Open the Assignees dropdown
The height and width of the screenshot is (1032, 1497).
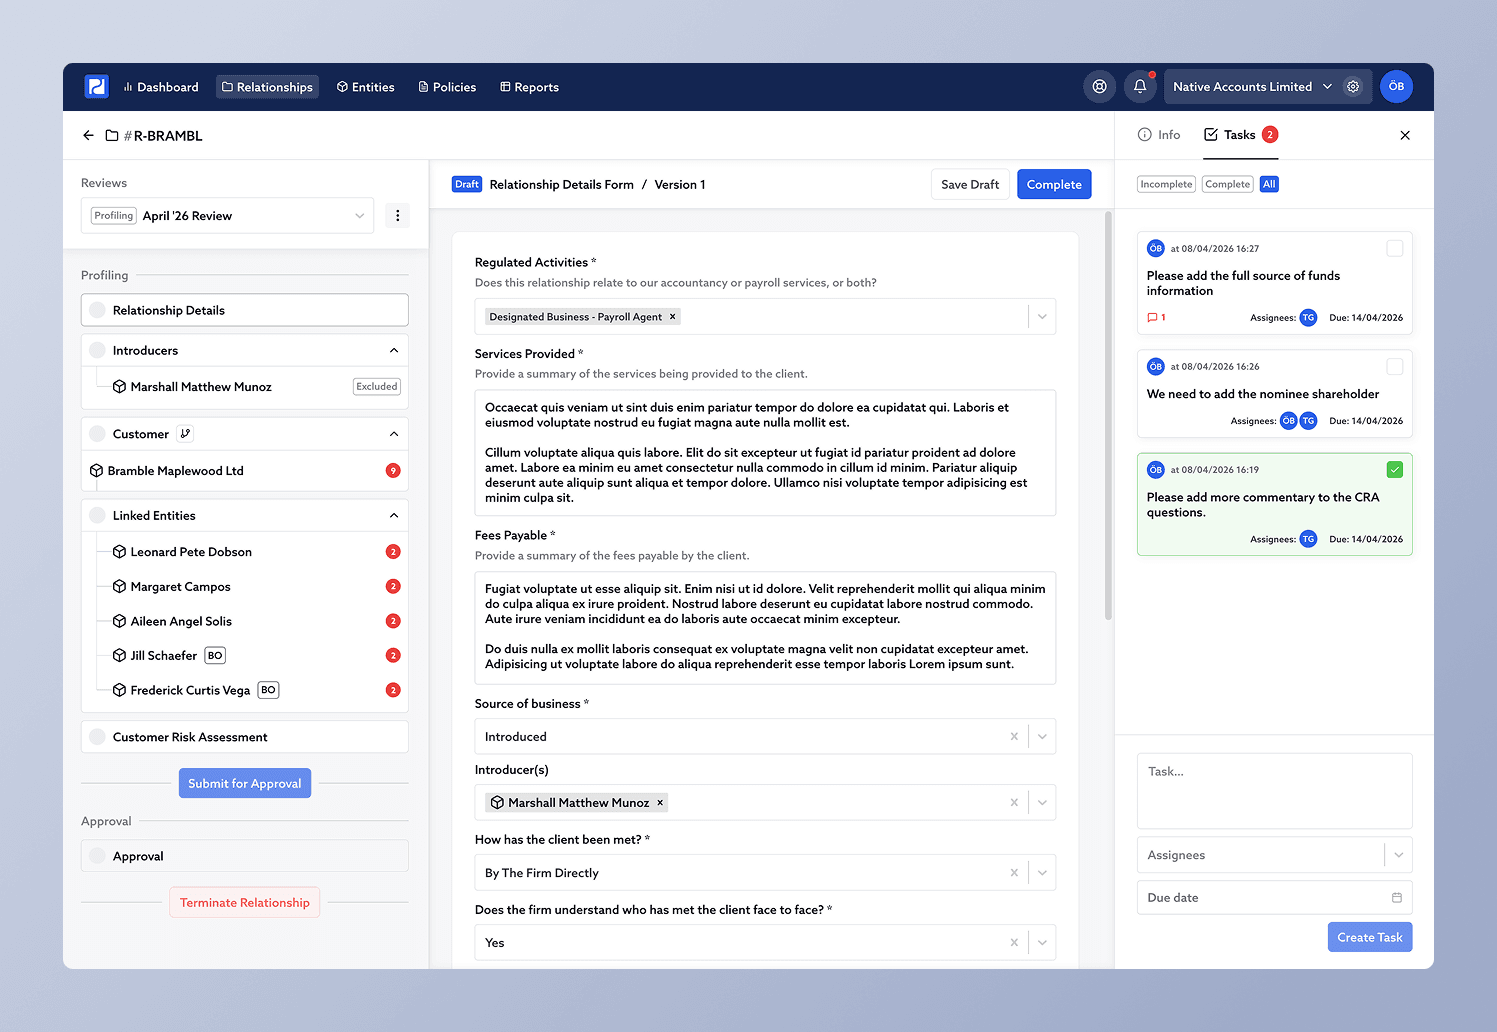1274,855
